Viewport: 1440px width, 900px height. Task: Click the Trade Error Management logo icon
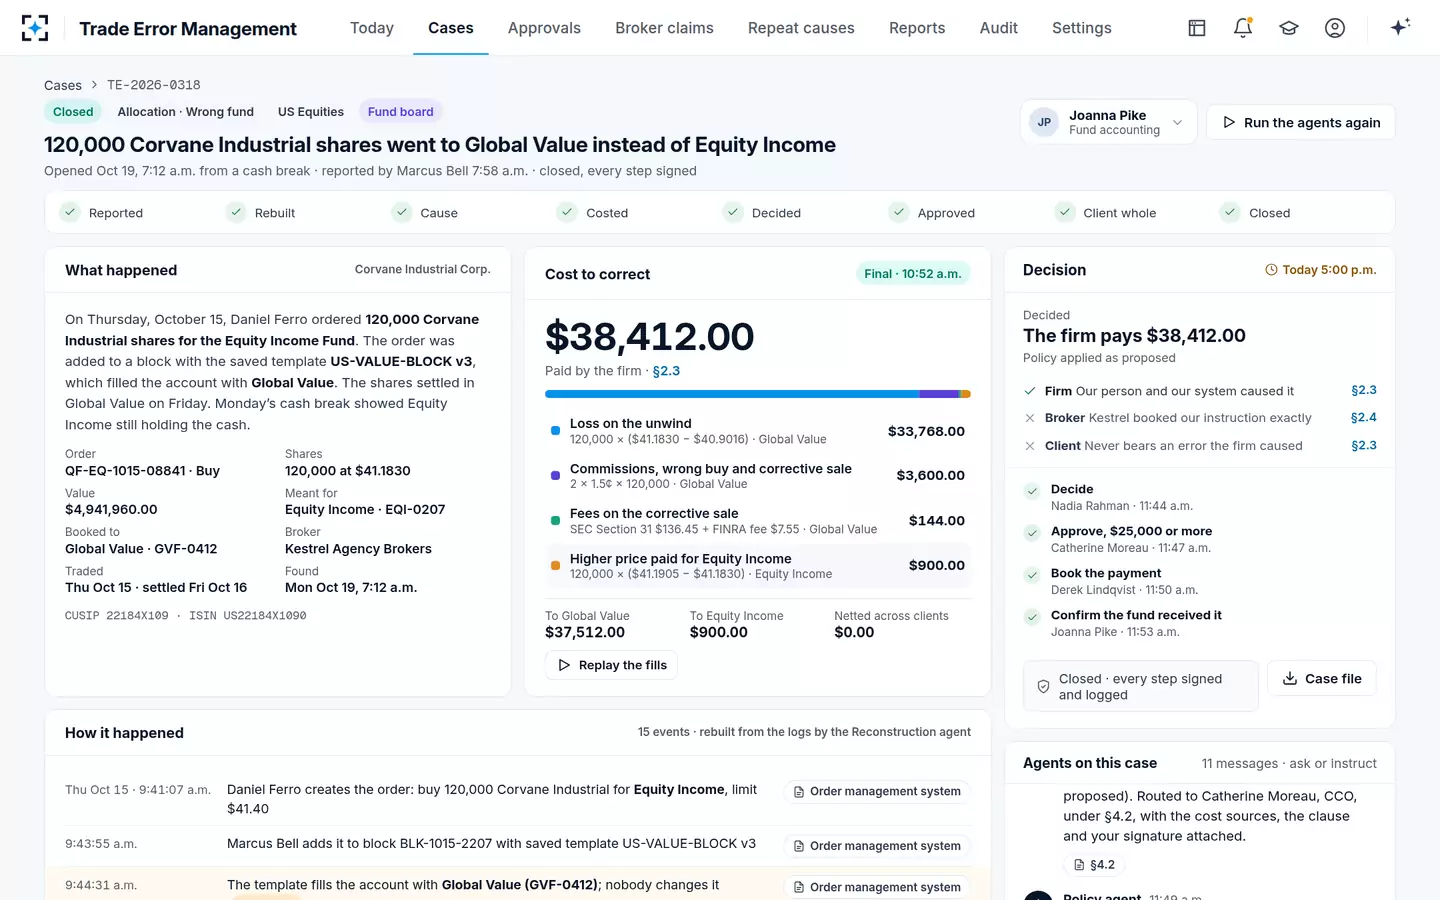click(35, 28)
